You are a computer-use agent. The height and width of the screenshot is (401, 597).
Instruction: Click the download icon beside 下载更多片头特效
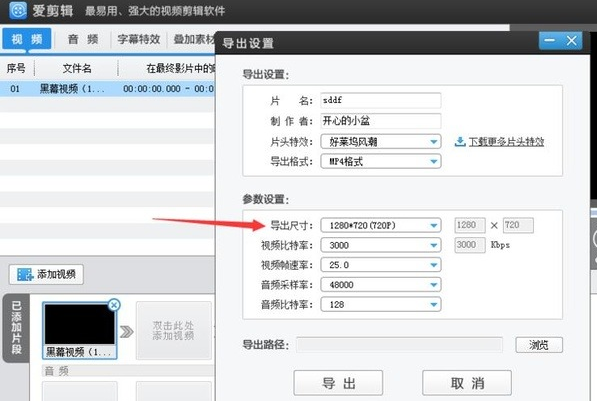tap(460, 142)
